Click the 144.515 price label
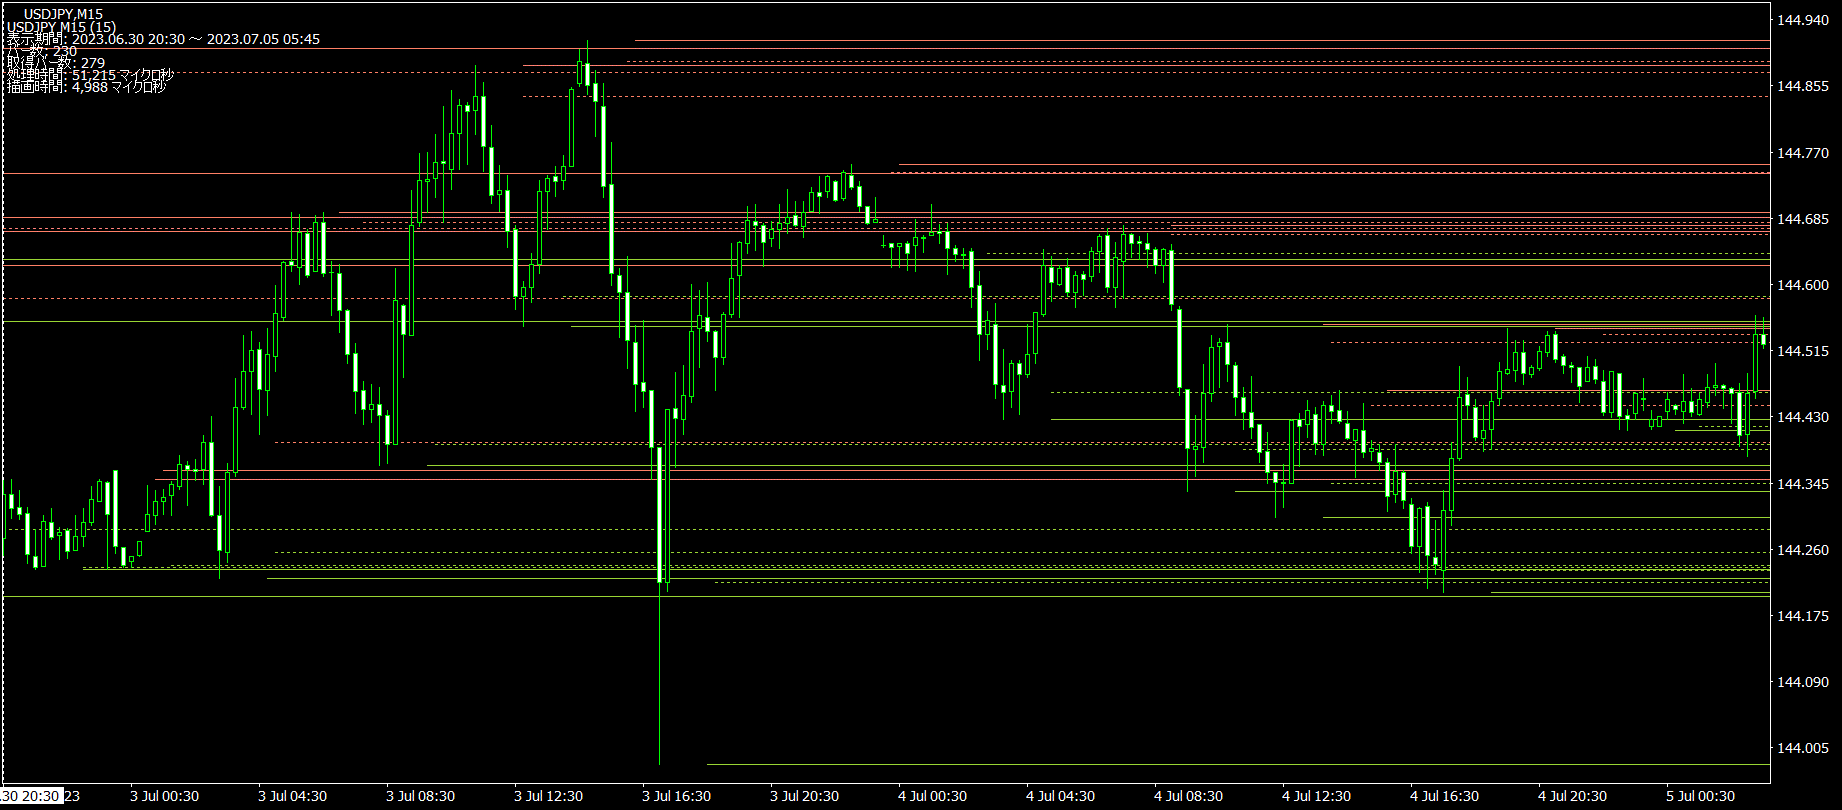 [x=1803, y=351]
